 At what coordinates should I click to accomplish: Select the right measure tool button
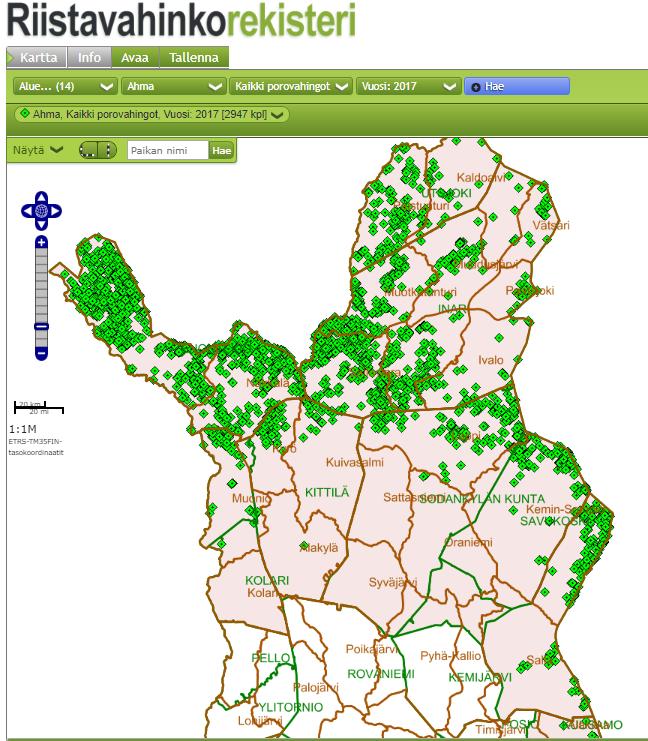(x=107, y=150)
